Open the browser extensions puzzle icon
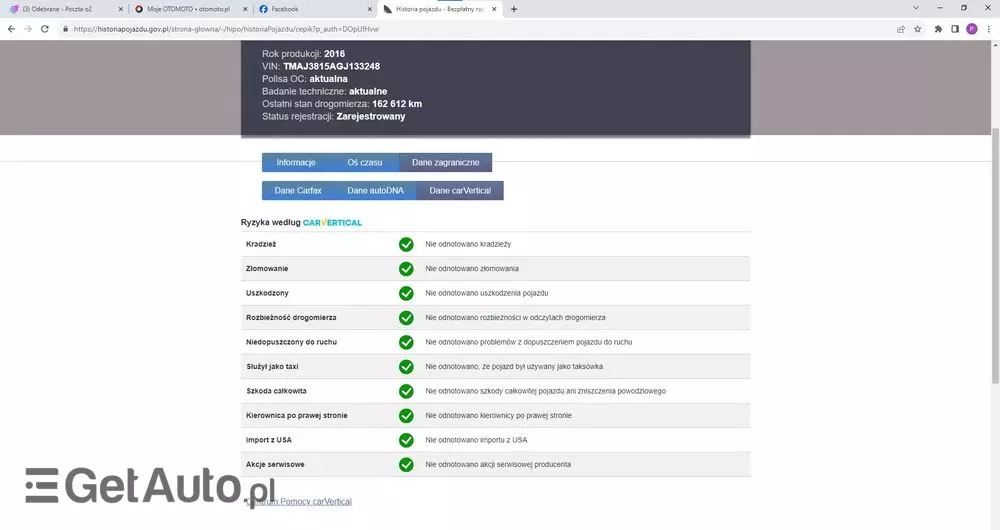This screenshot has width=1000, height=530. tap(938, 29)
